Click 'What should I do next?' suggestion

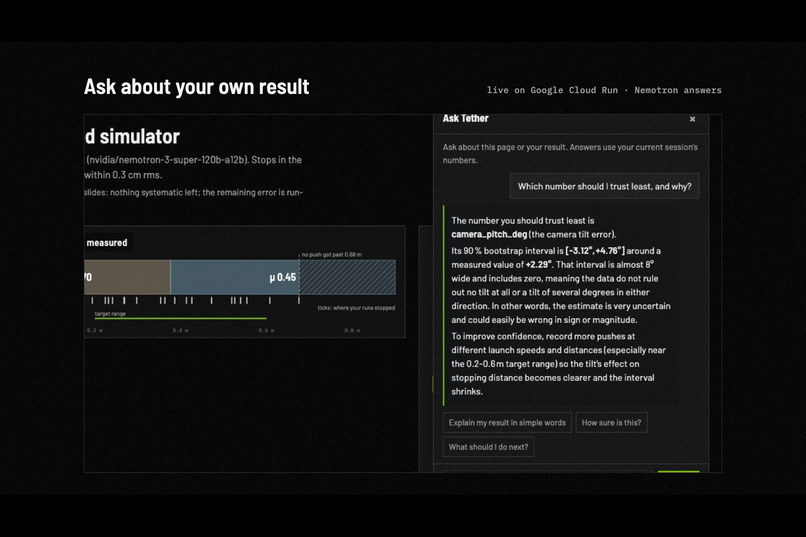488,447
